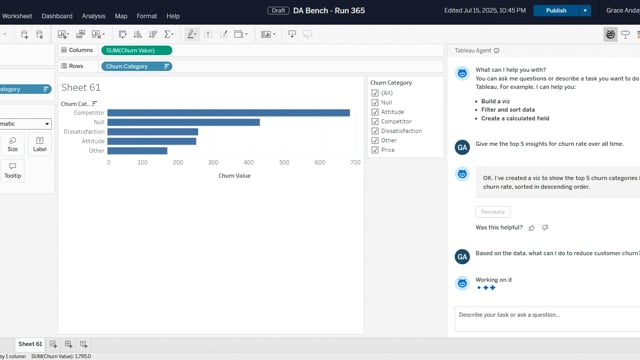640x360 pixels.
Task: Uncheck the Other filter checkbox
Action: [375, 140]
